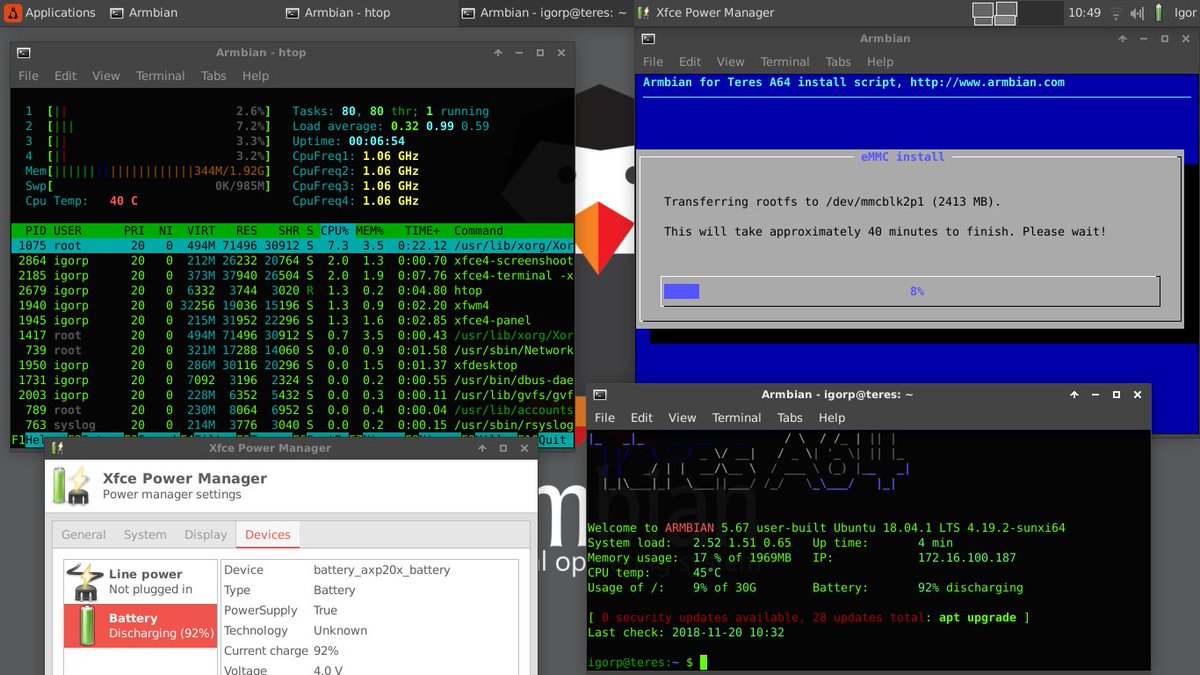Open Edit menu in htop window
Screen dimensions: 1200x675
[66, 76]
